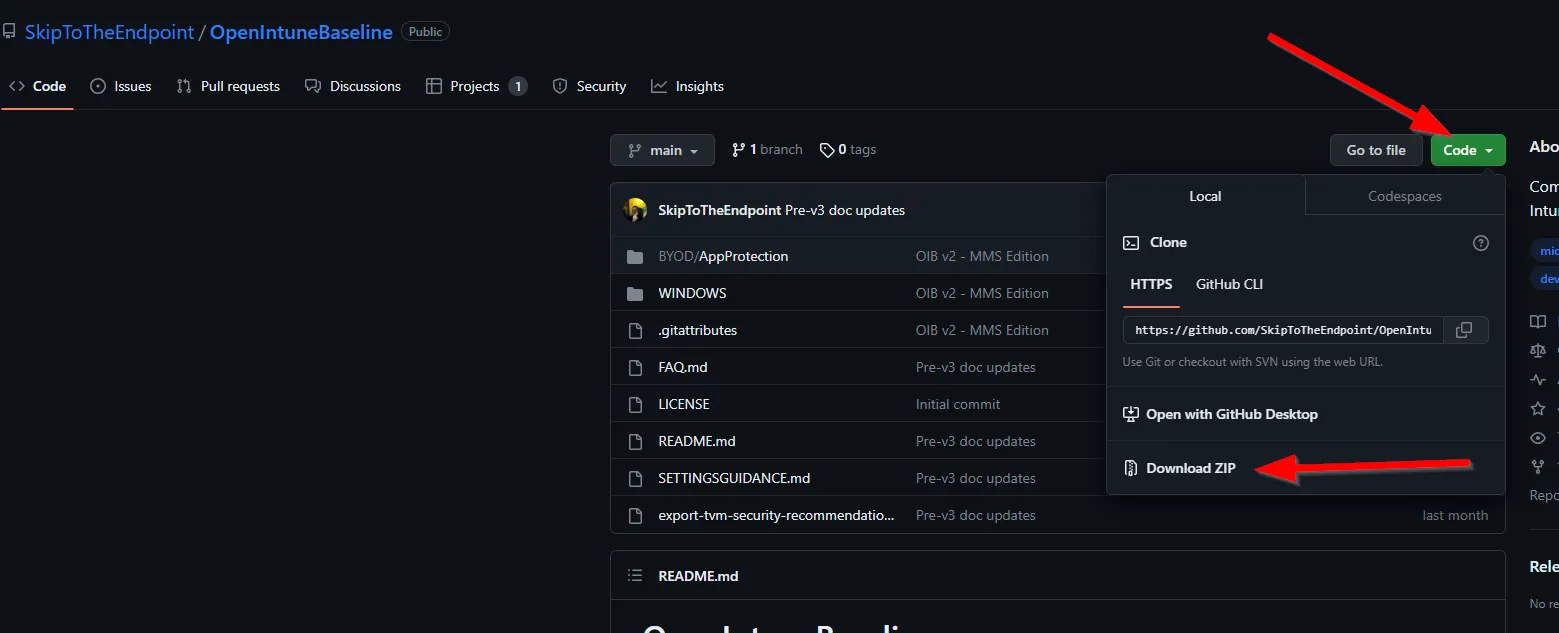Switch to the Issues tab

tap(121, 86)
